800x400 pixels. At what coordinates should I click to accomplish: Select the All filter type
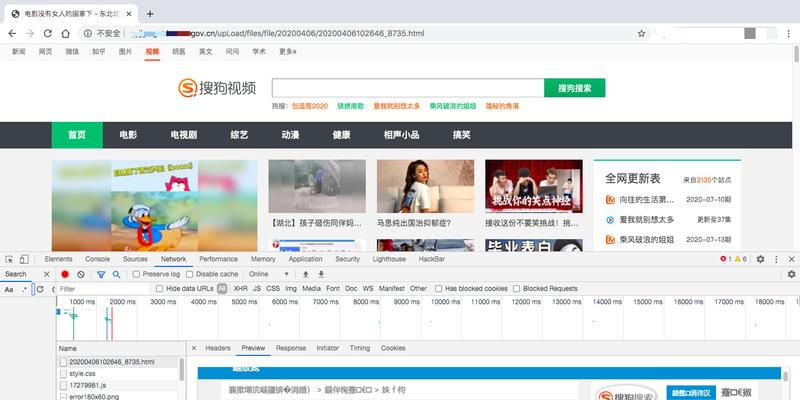pyautogui.click(x=222, y=289)
